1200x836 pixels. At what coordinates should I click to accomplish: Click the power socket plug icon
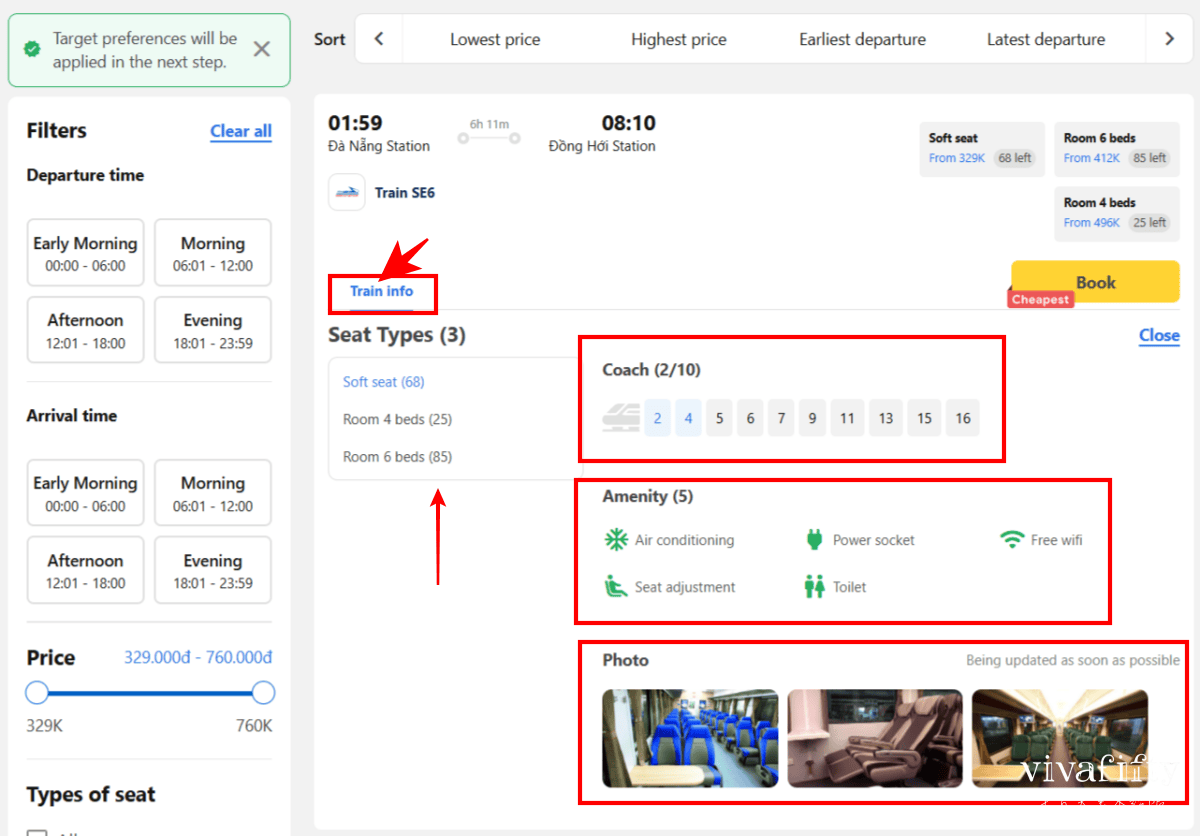tap(814, 540)
